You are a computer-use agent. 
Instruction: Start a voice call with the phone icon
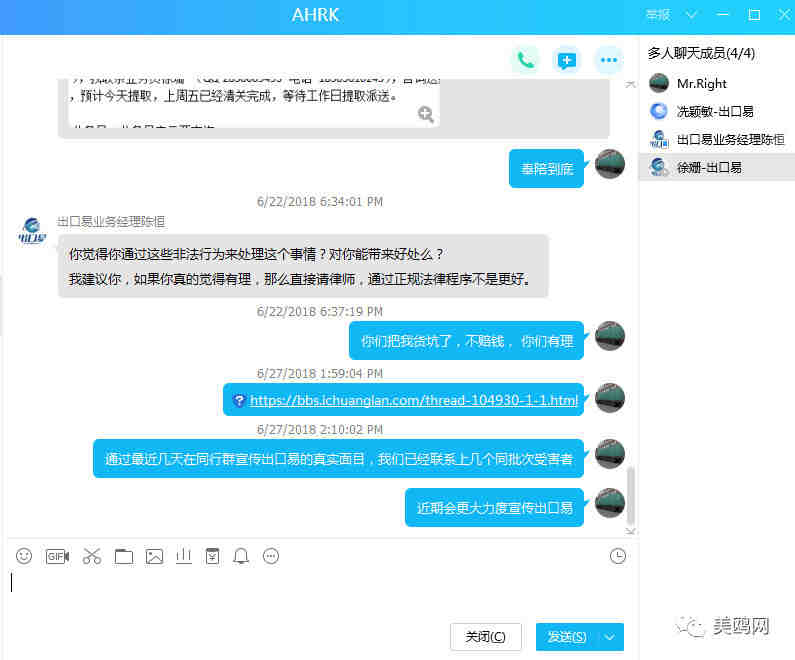pyautogui.click(x=525, y=60)
